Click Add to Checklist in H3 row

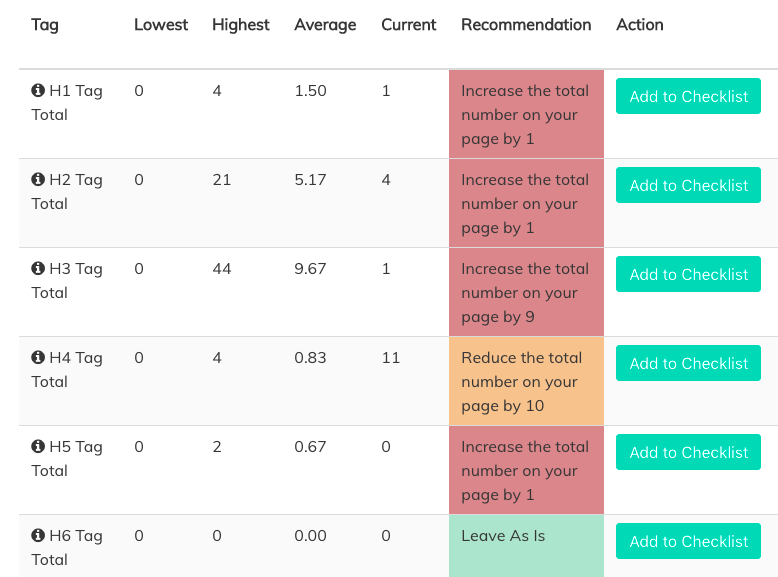(x=688, y=275)
